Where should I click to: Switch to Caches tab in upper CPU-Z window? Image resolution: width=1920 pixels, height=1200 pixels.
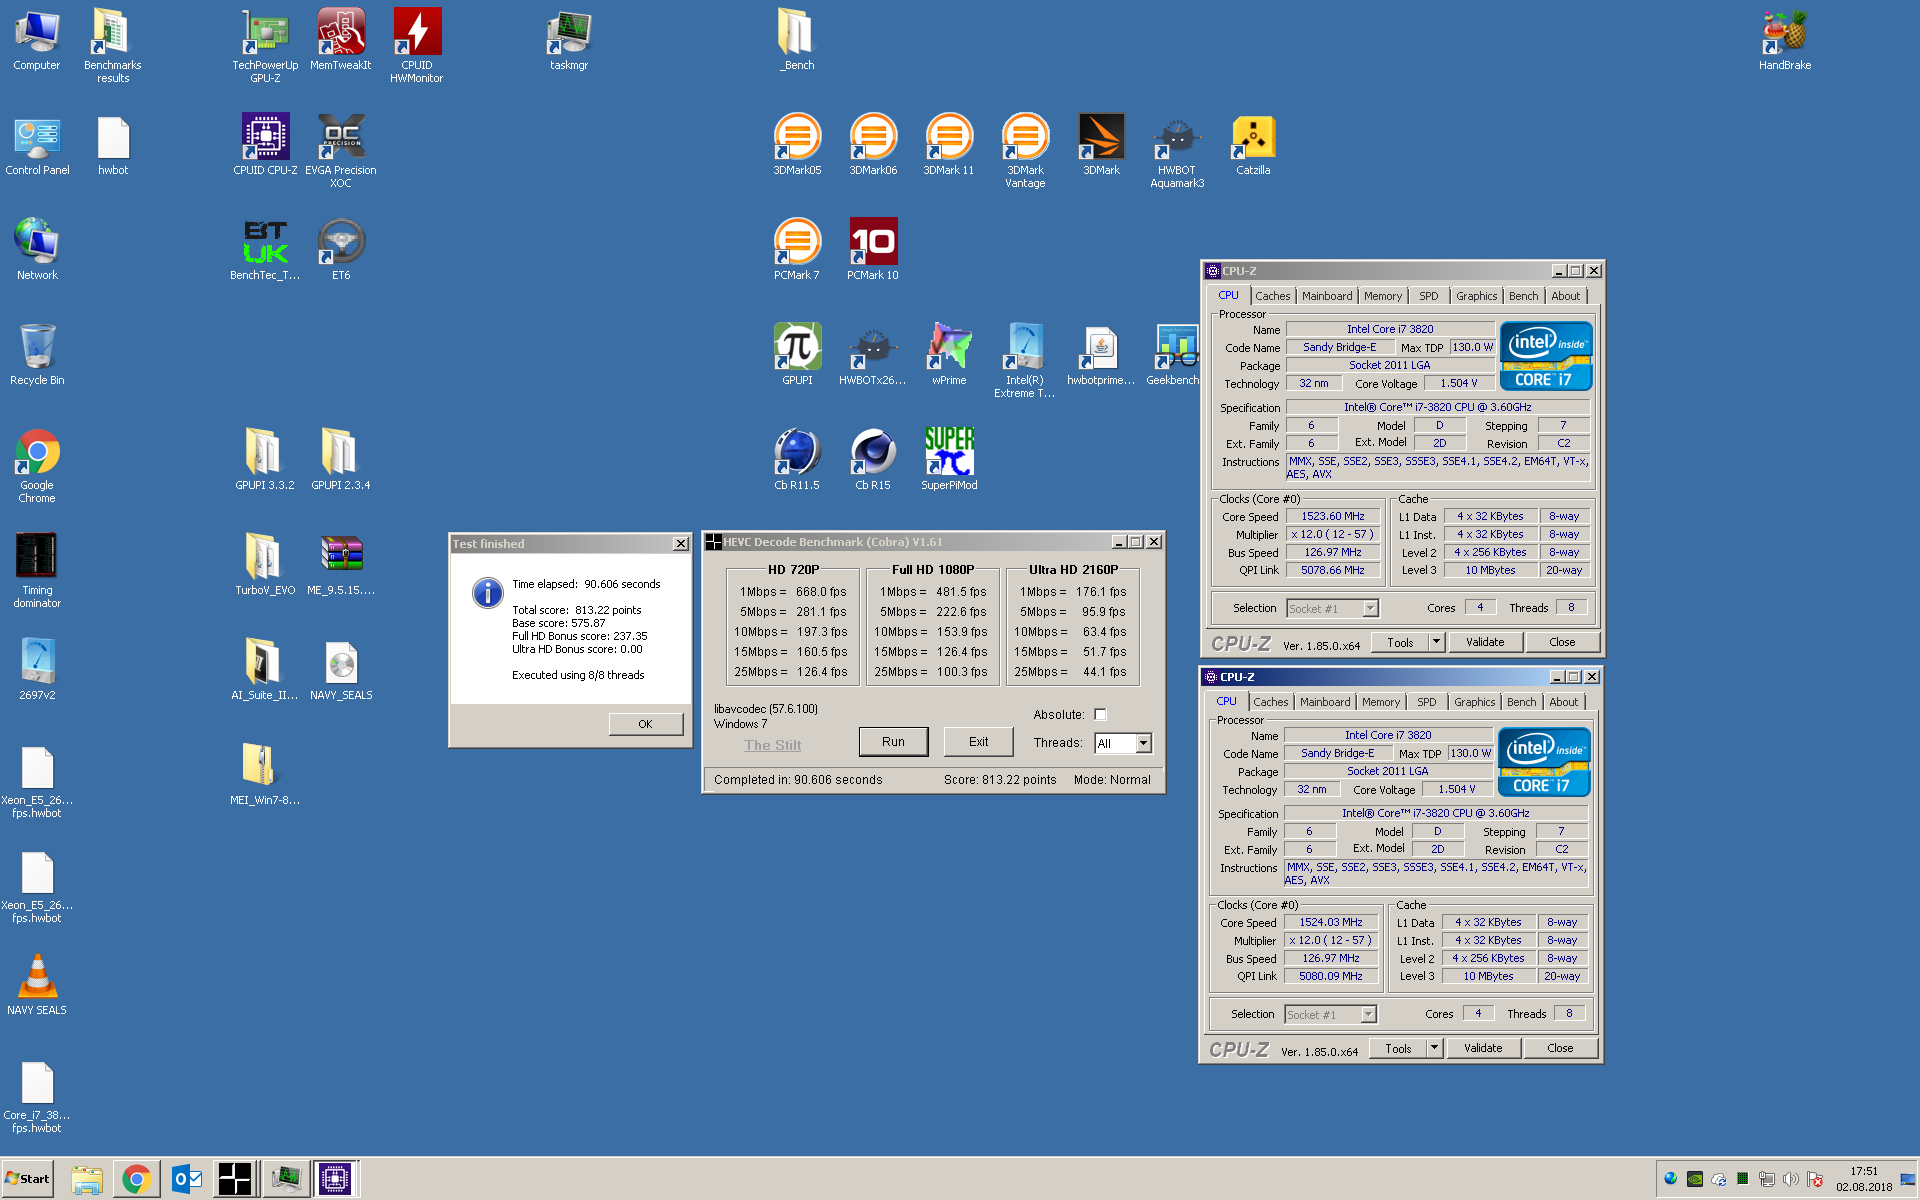pos(1272,296)
